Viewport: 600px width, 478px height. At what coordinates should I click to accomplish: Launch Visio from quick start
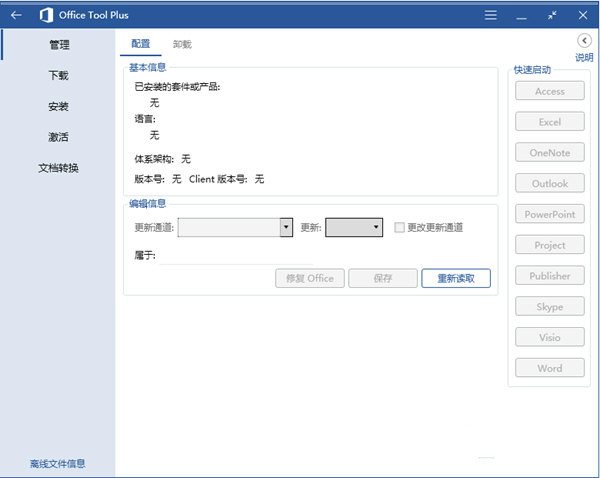(x=549, y=337)
